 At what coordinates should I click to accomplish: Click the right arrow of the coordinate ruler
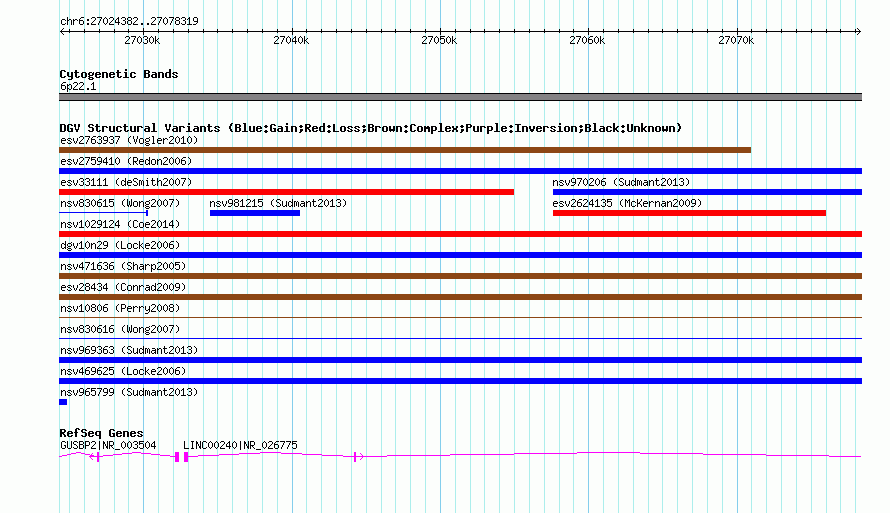pyautogui.click(x=859, y=32)
